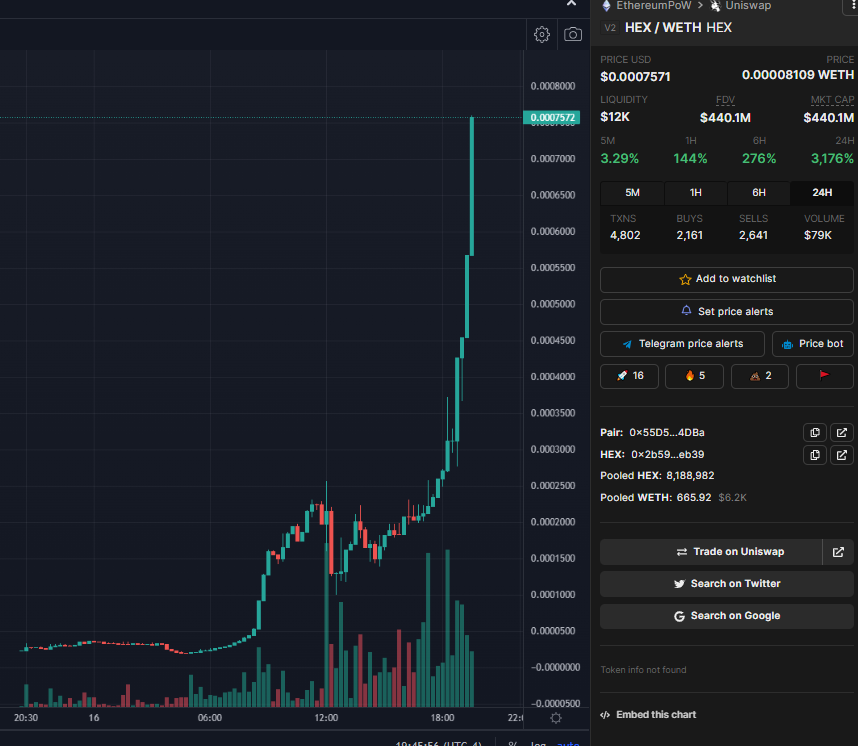
Task: Trade on Uniswap
Action: 711,552
